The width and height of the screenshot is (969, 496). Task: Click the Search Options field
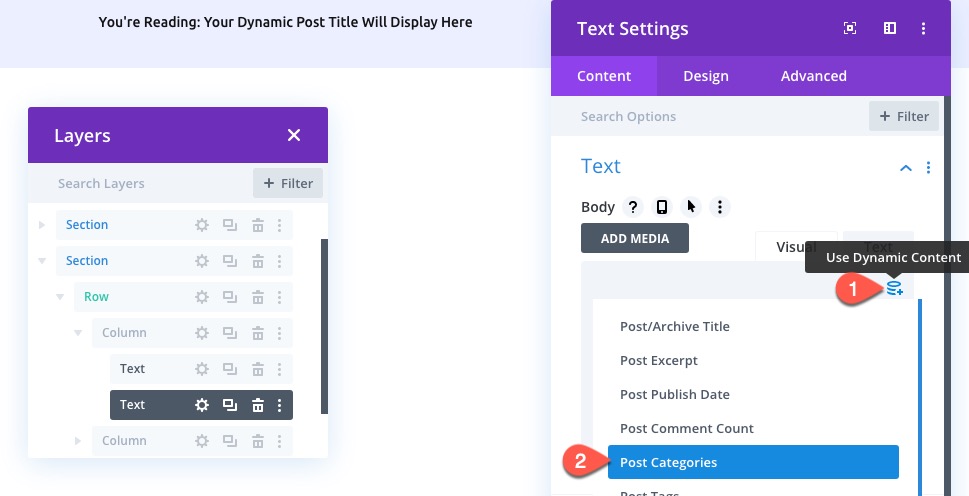[x=710, y=117]
